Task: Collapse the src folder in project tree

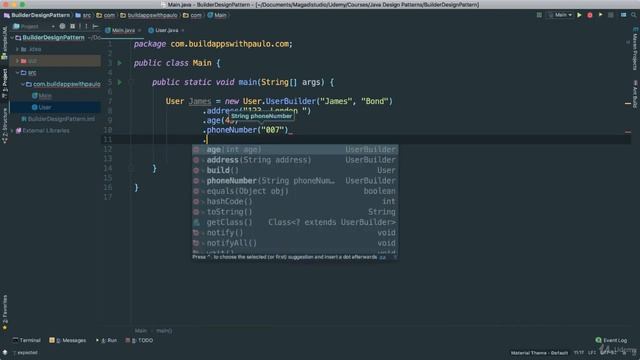Action: tap(18, 73)
